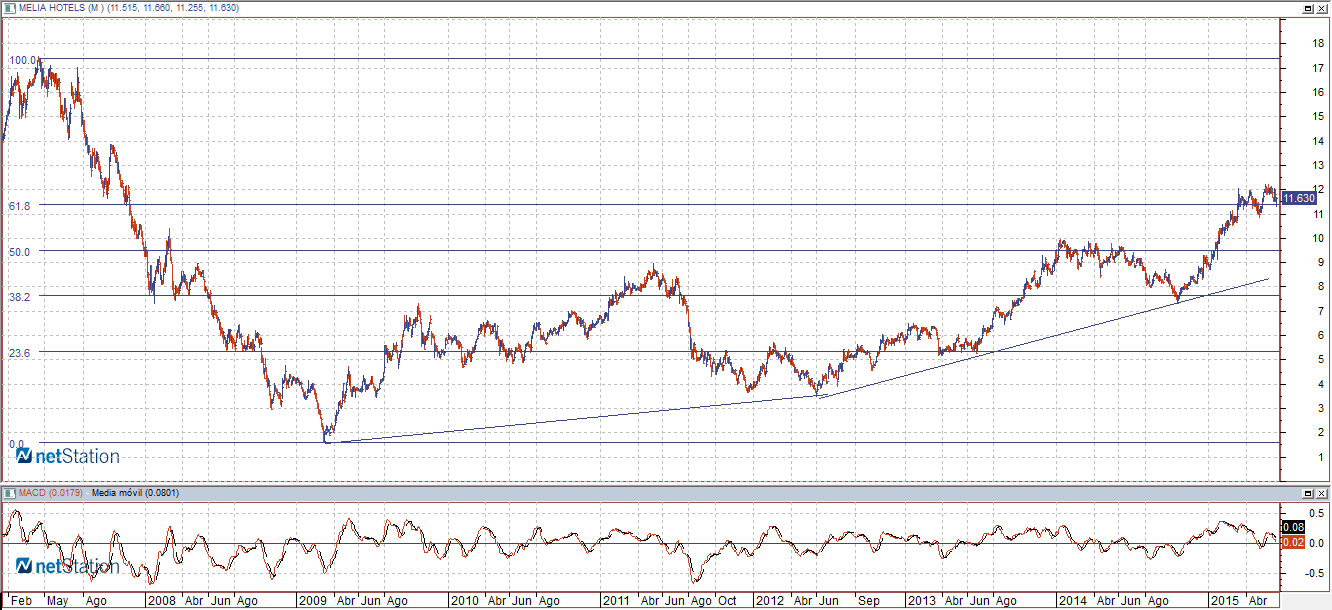Viewport: 1332px width, 610px height.
Task: Click the price values (11.515, 11.660, 11.255, 11.630)
Action: click(173, 8)
